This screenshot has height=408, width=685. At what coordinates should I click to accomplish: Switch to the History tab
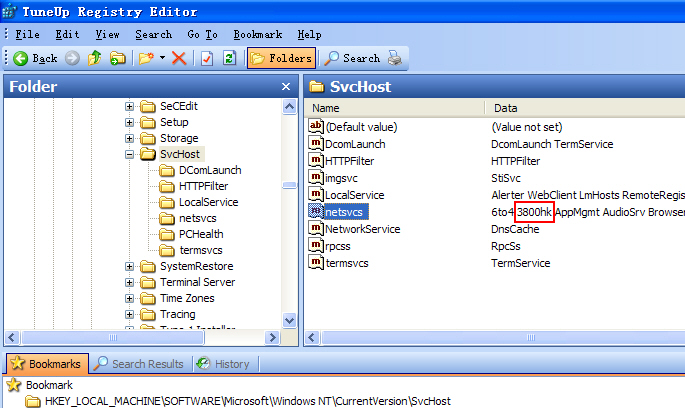point(224,364)
